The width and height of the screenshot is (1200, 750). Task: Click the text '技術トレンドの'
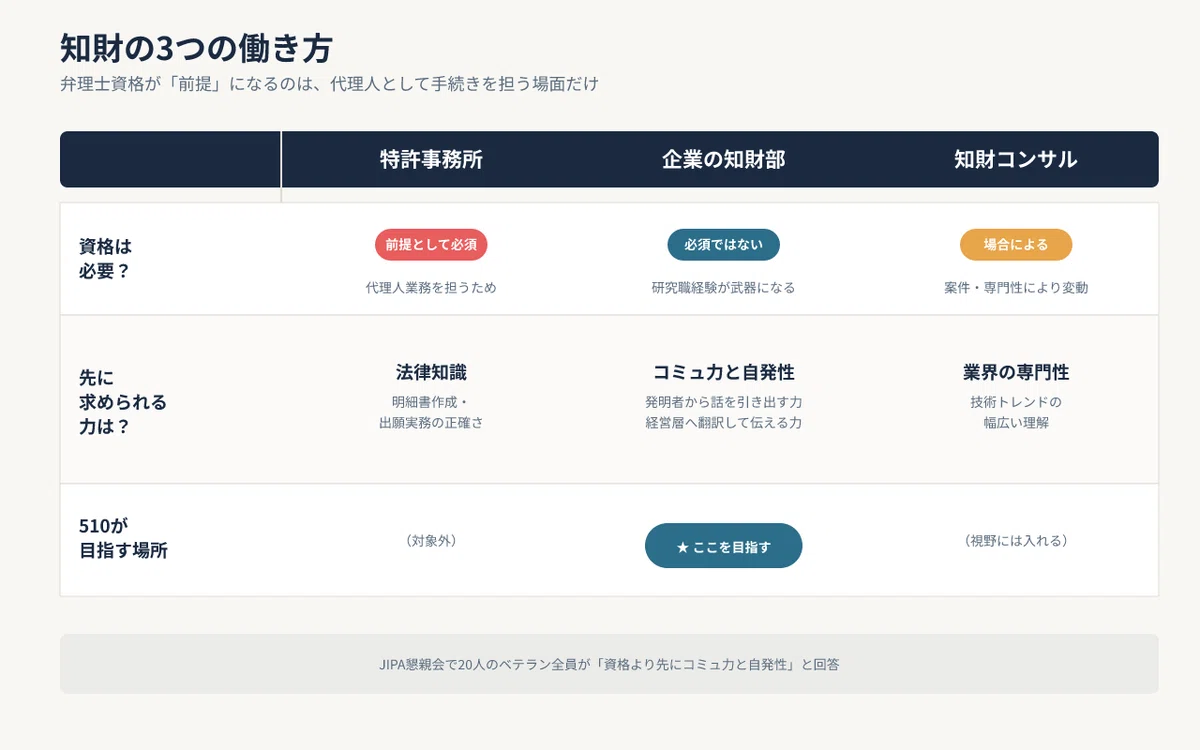point(1016,402)
